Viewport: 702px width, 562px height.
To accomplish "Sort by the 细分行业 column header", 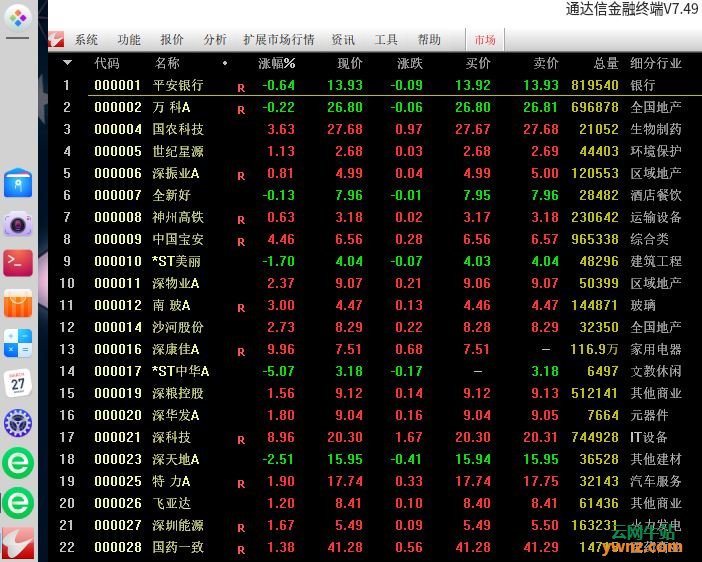I will click(x=656, y=63).
